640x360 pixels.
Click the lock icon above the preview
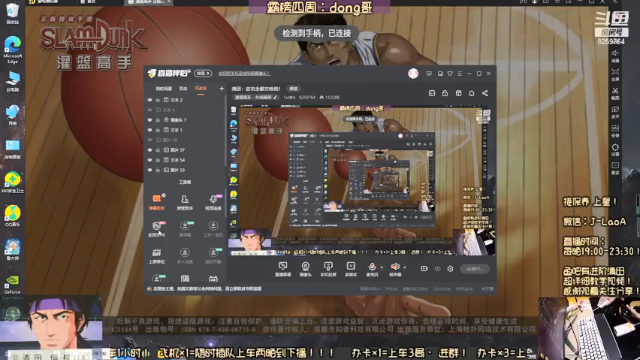click(445, 93)
